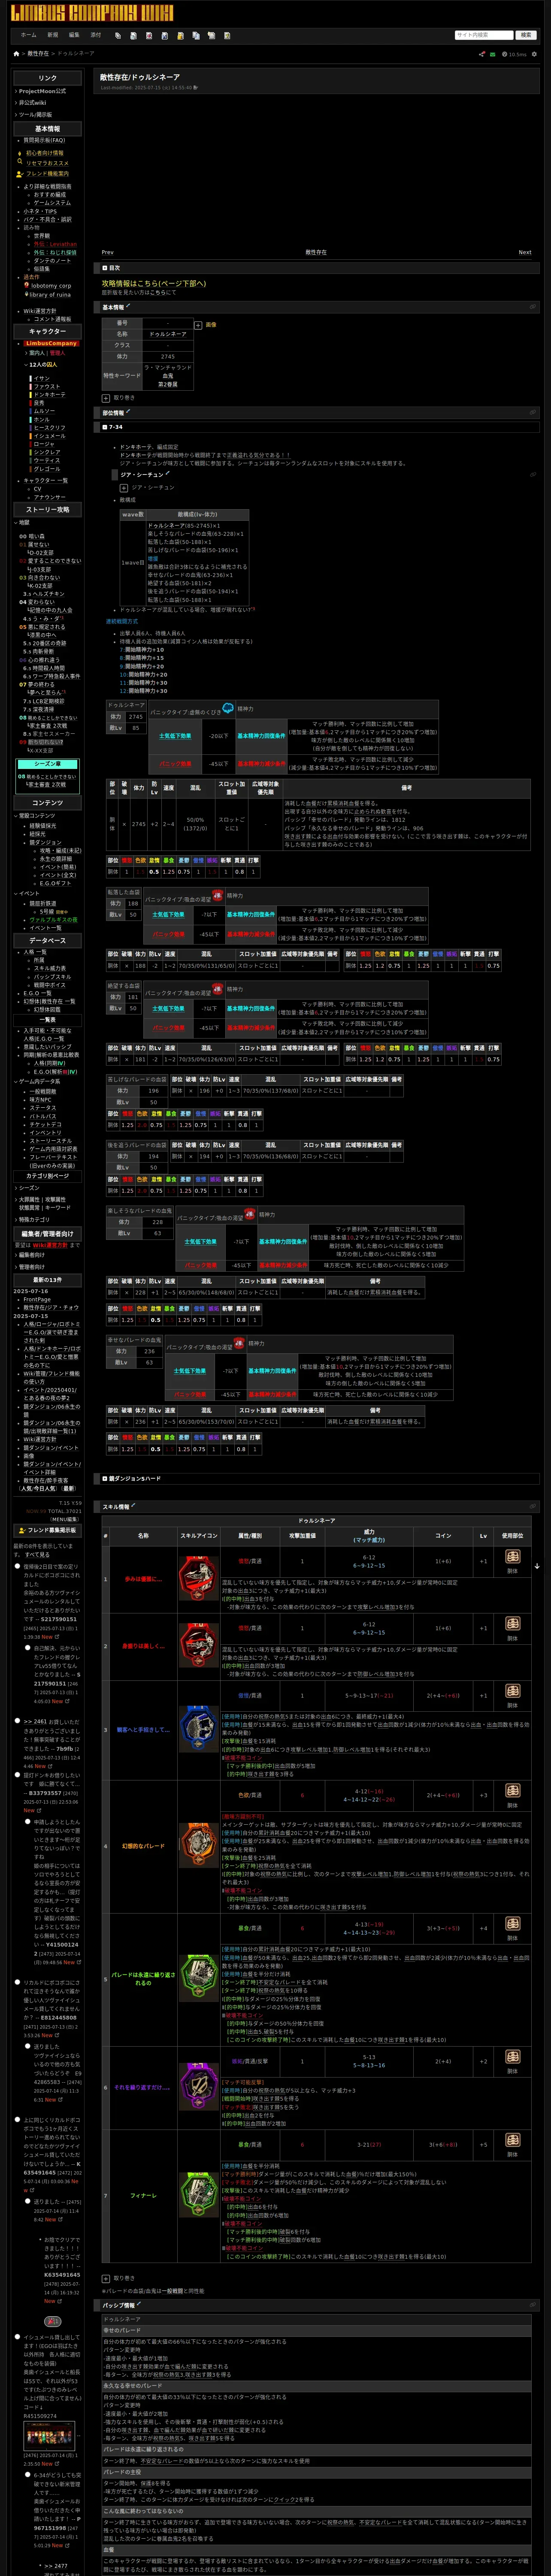Expand the ジア・シーチュン plus box

coord(124,488)
